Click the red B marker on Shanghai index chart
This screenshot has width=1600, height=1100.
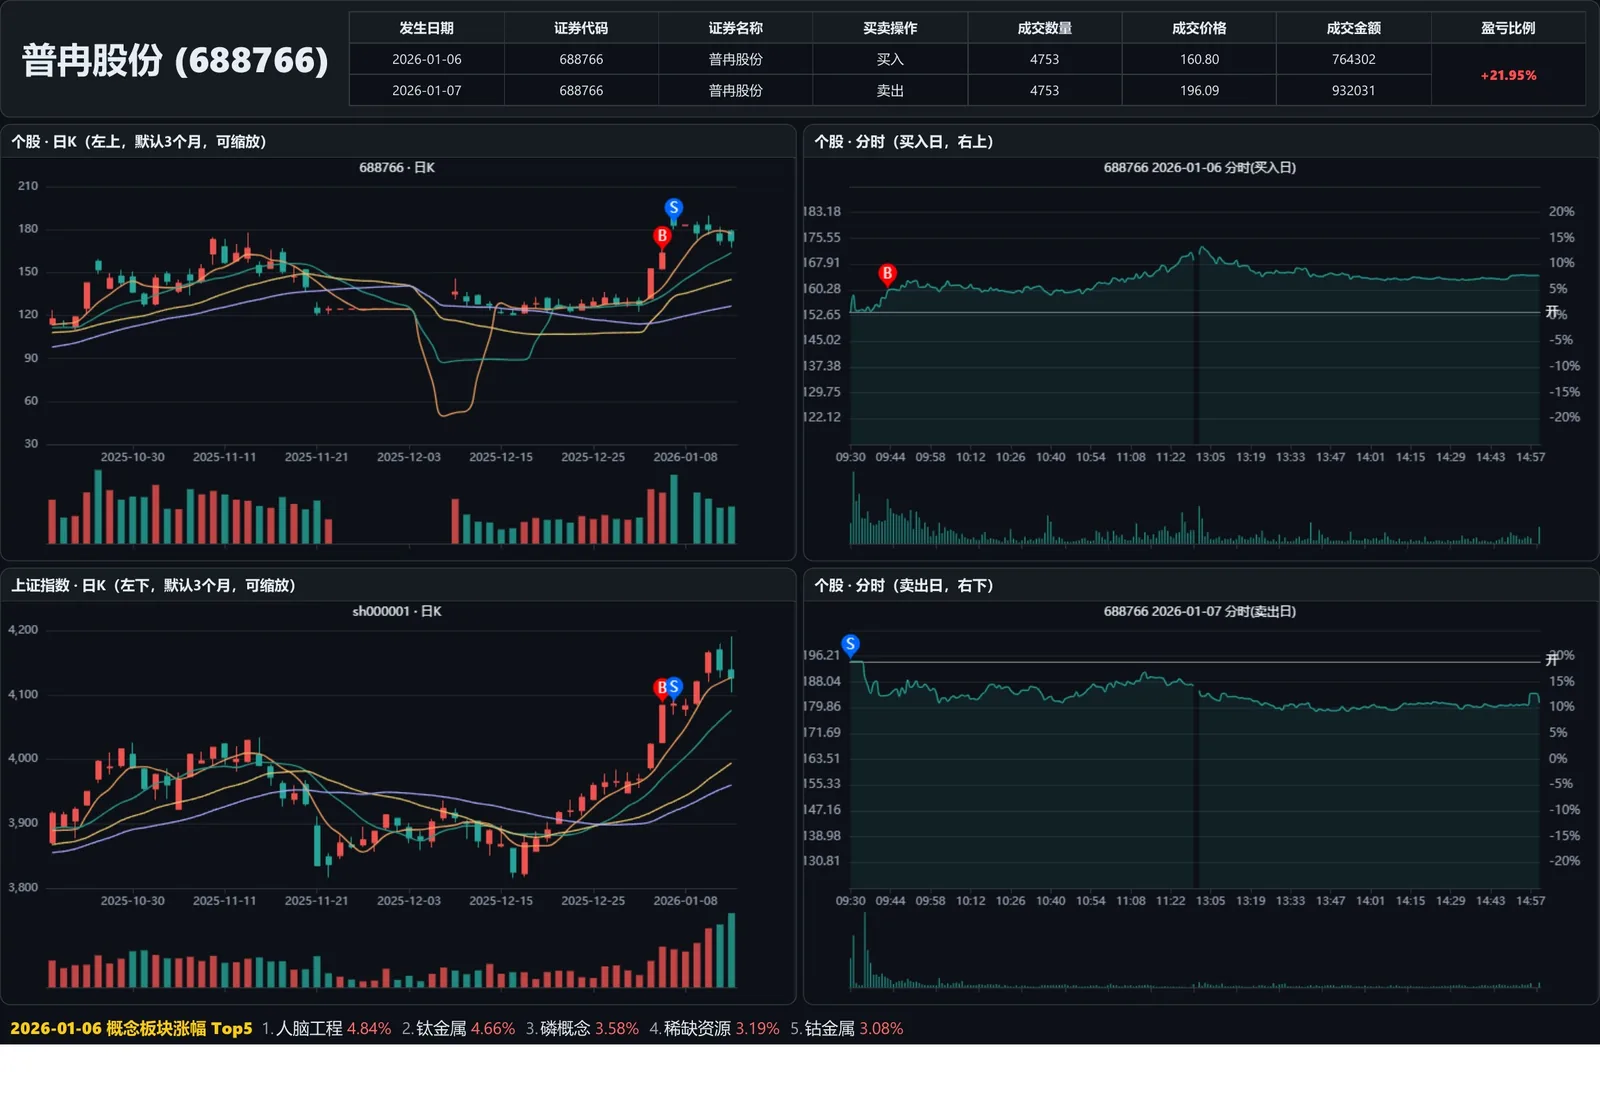click(x=661, y=688)
